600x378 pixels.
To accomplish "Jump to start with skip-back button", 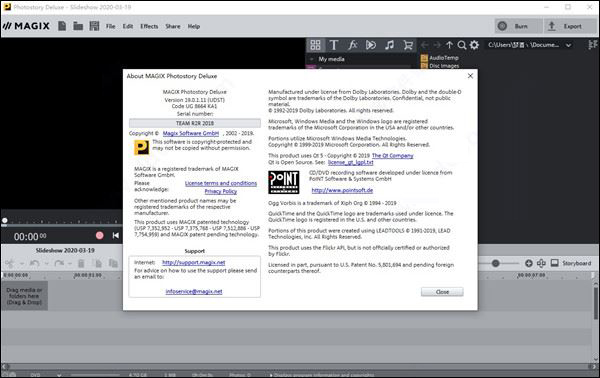I will [x=116, y=235].
